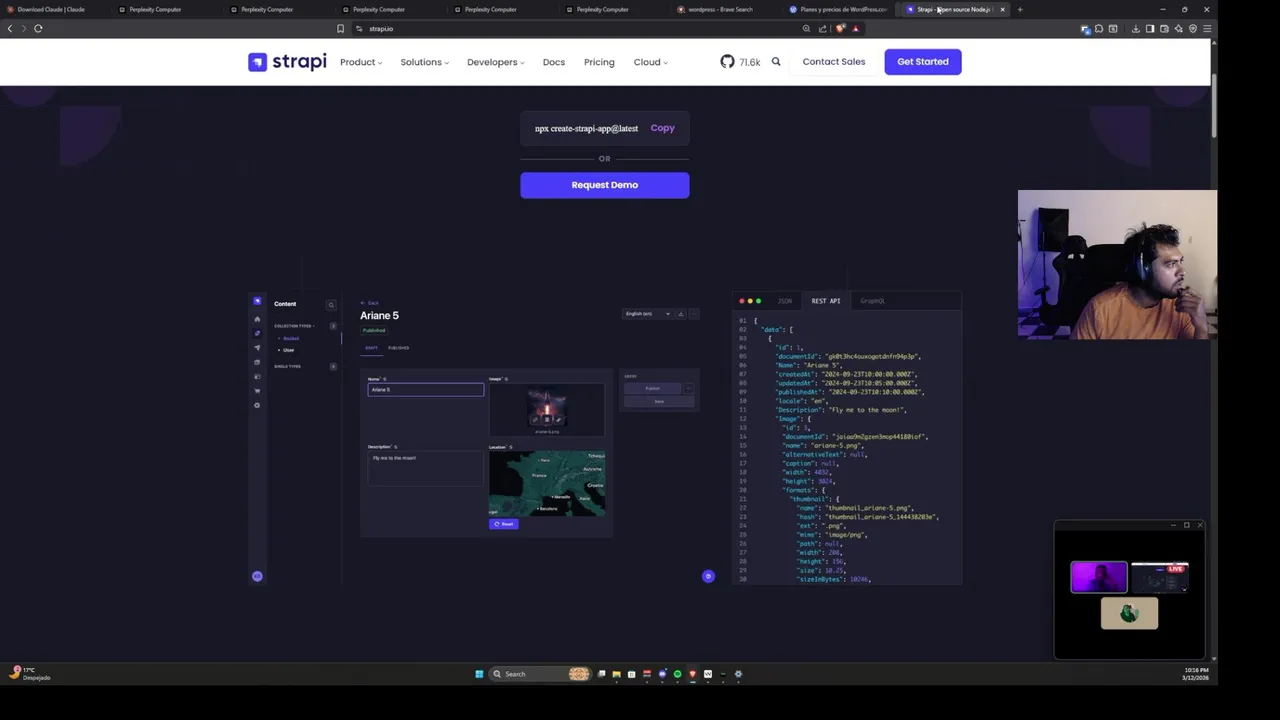Select the Rocket collection type

[x=290, y=339]
